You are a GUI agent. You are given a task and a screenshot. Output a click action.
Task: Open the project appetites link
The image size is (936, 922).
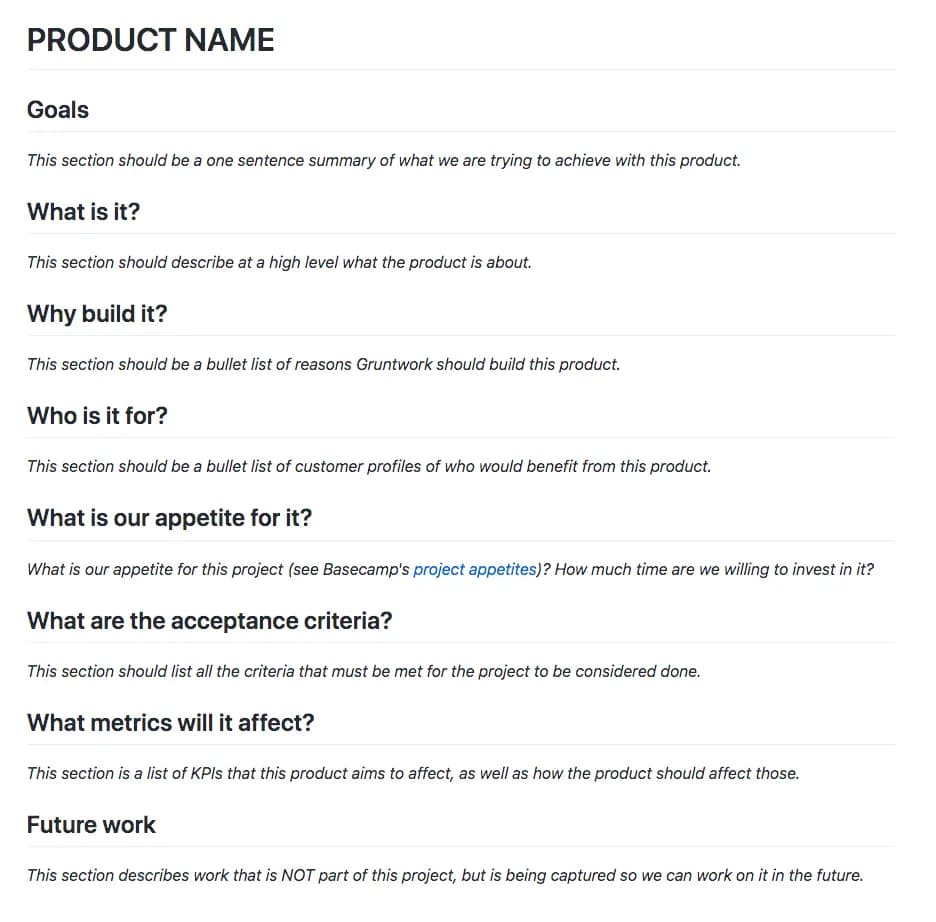475,569
